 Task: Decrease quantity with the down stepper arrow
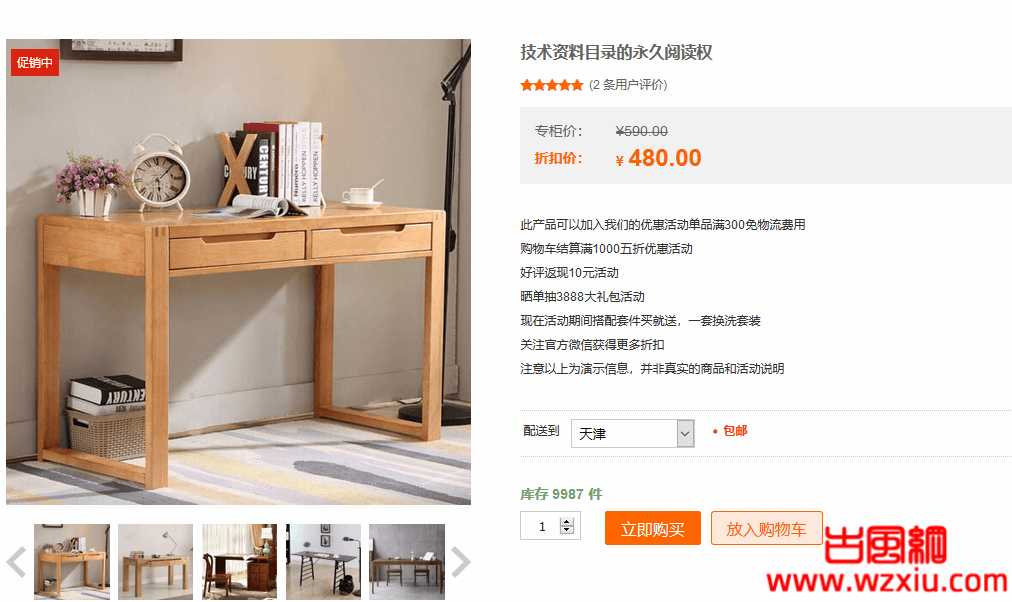[x=567, y=530]
